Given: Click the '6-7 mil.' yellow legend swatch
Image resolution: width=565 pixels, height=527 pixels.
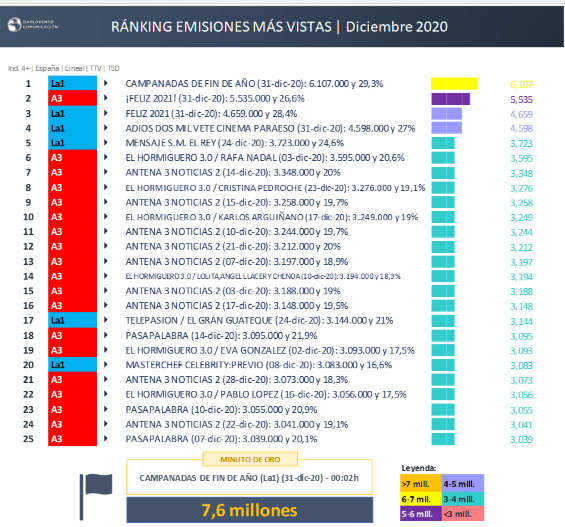Looking at the screenshot, I should [421, 499].
